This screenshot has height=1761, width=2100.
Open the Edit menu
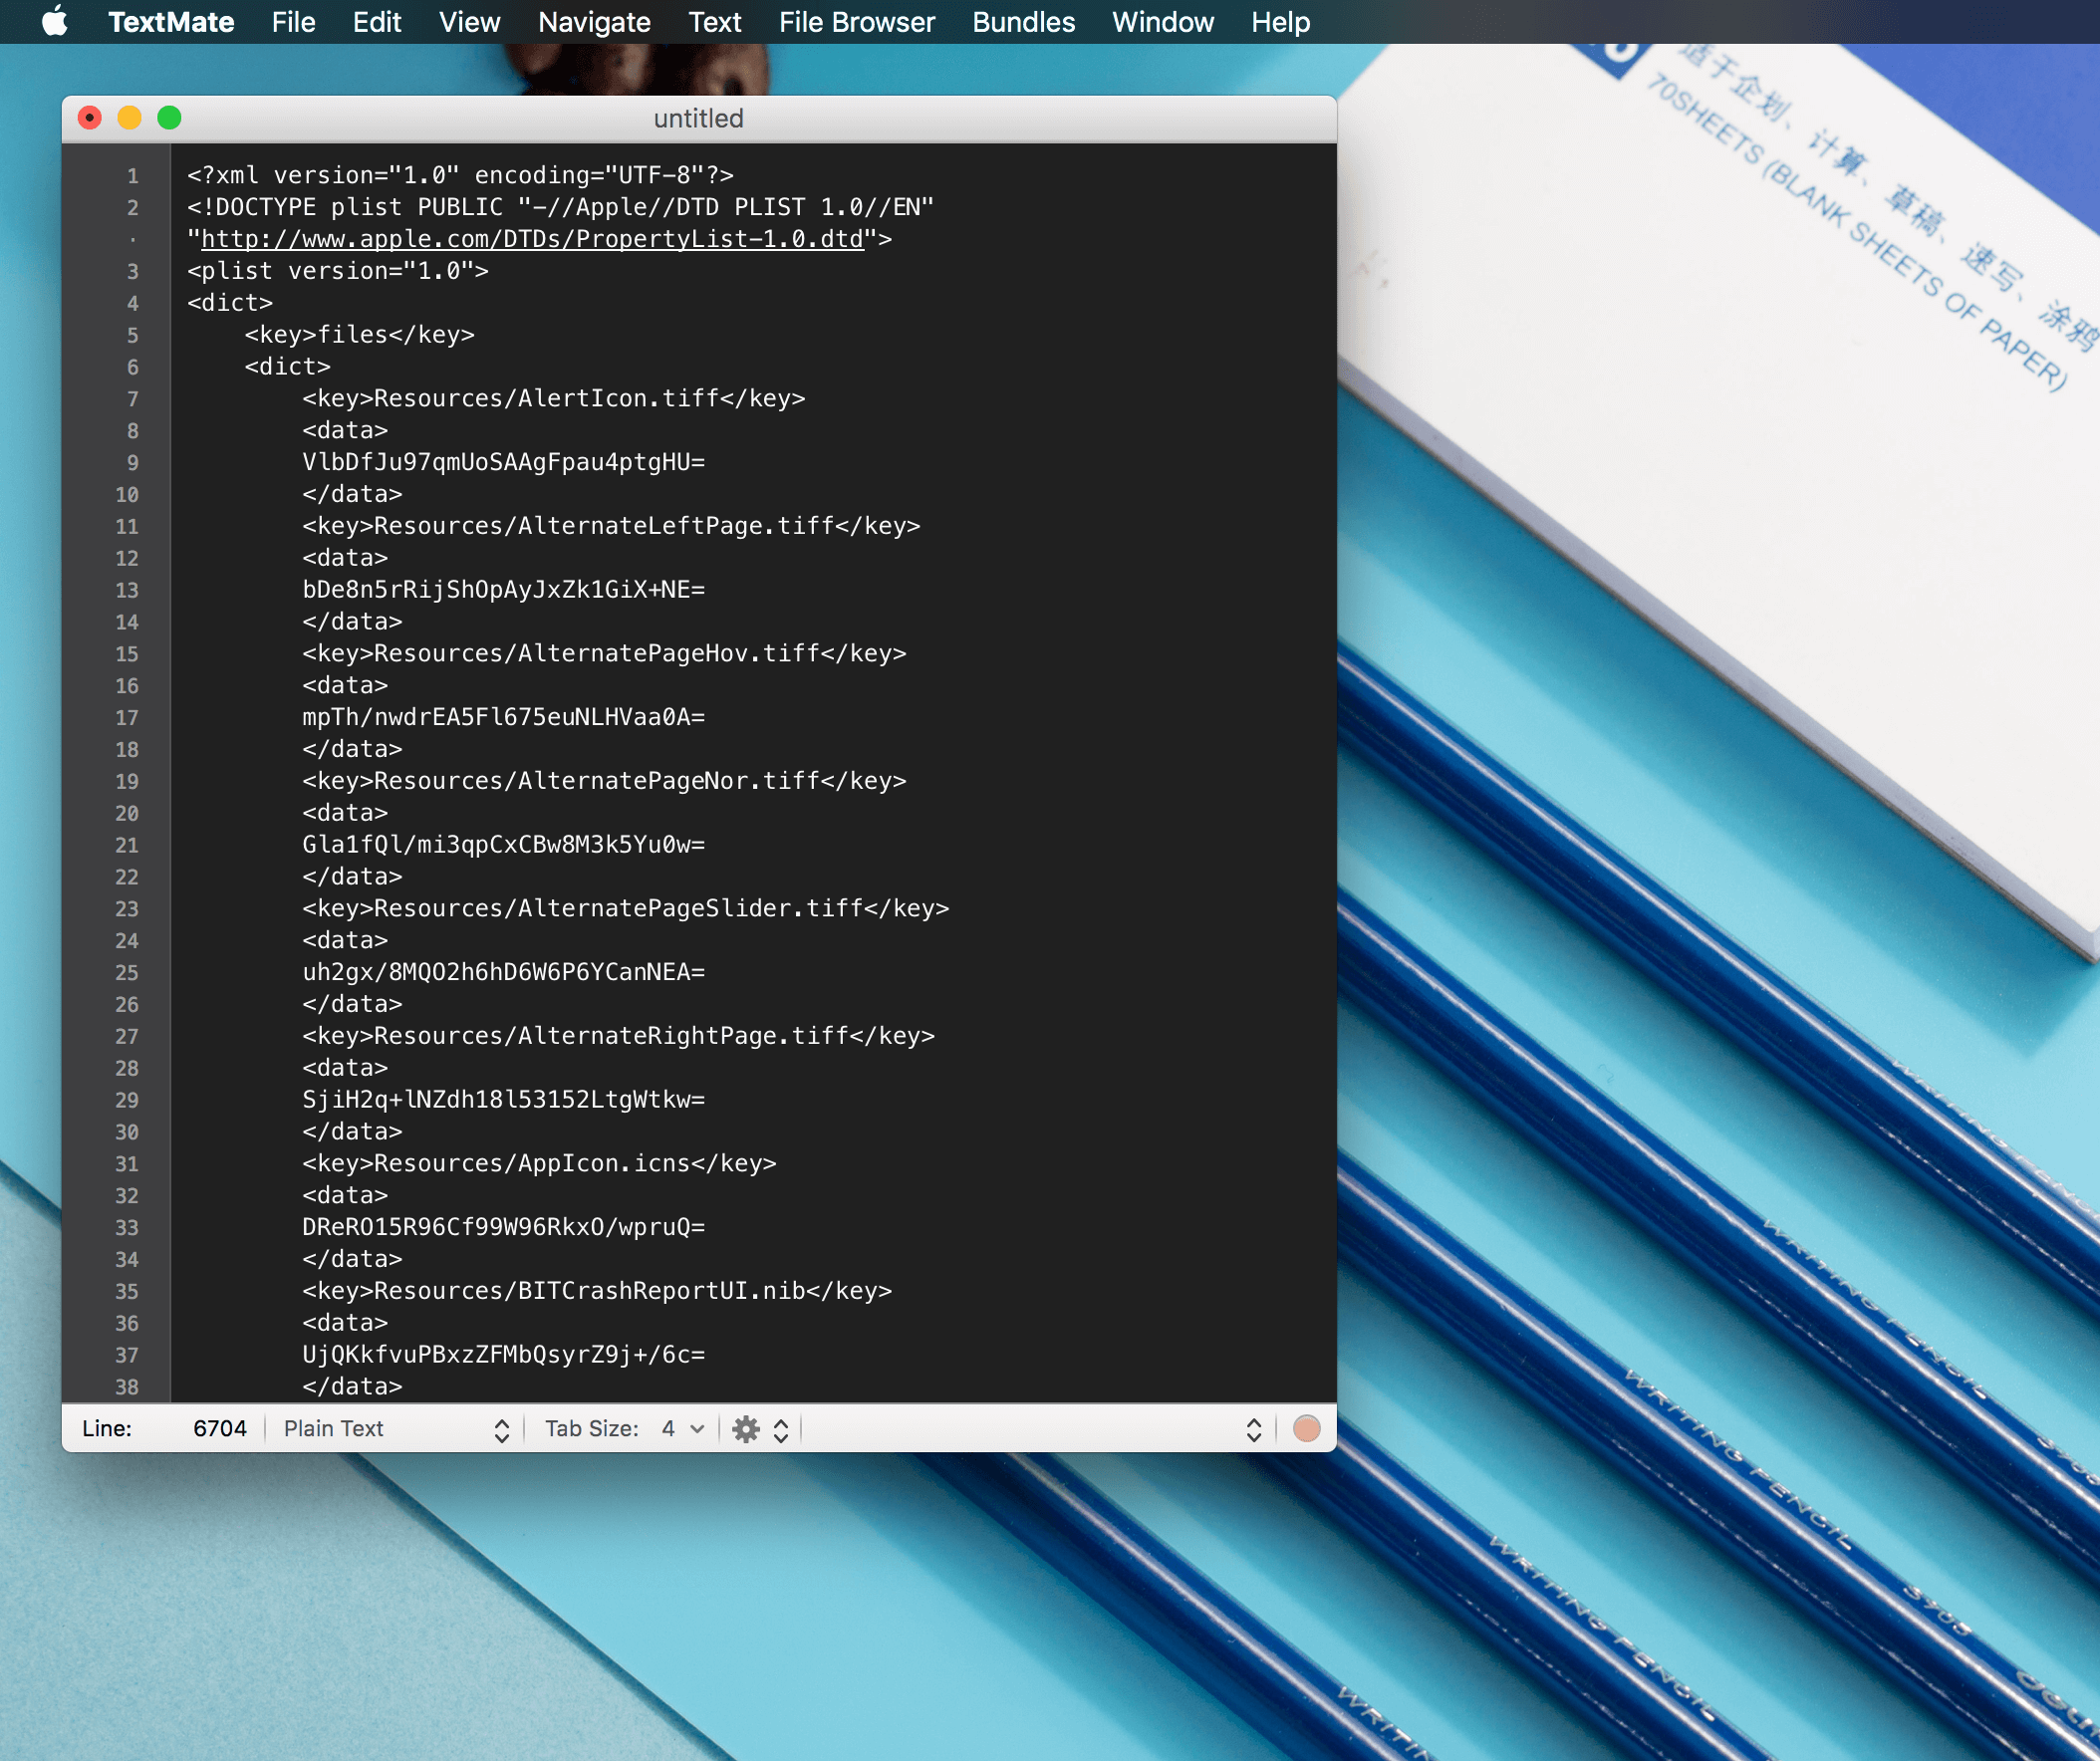point(376,22)
